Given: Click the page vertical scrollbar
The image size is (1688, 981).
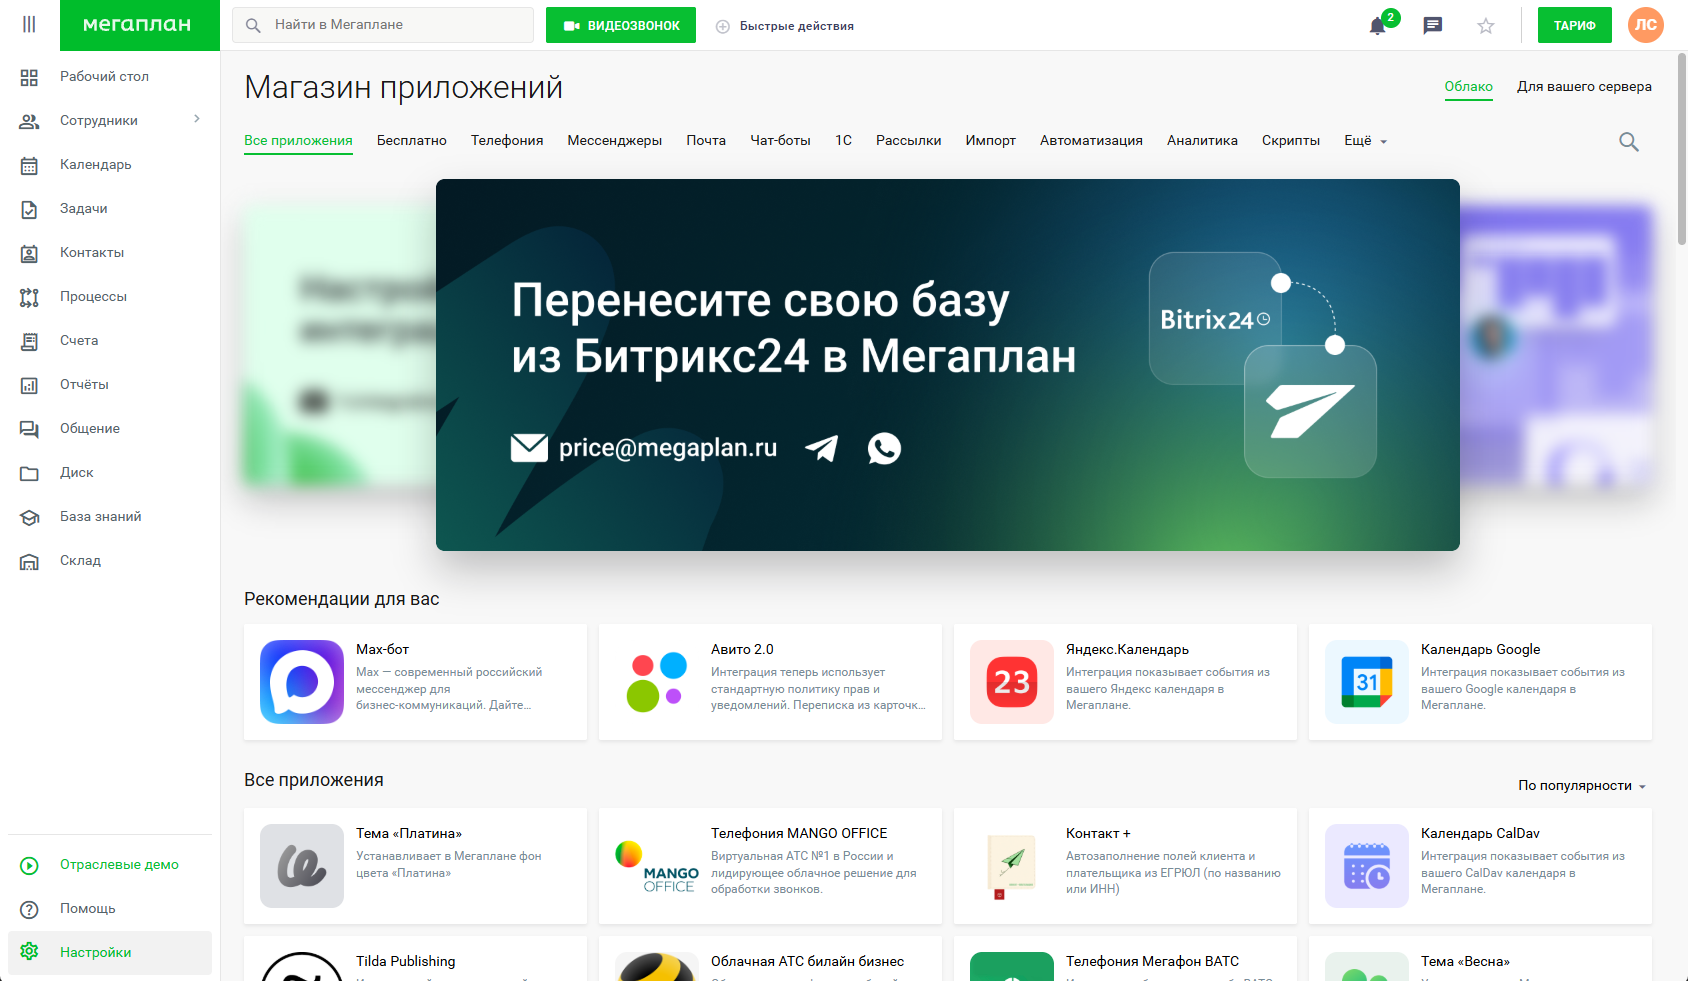Looking at the screenshot, I should point(1681,148).
